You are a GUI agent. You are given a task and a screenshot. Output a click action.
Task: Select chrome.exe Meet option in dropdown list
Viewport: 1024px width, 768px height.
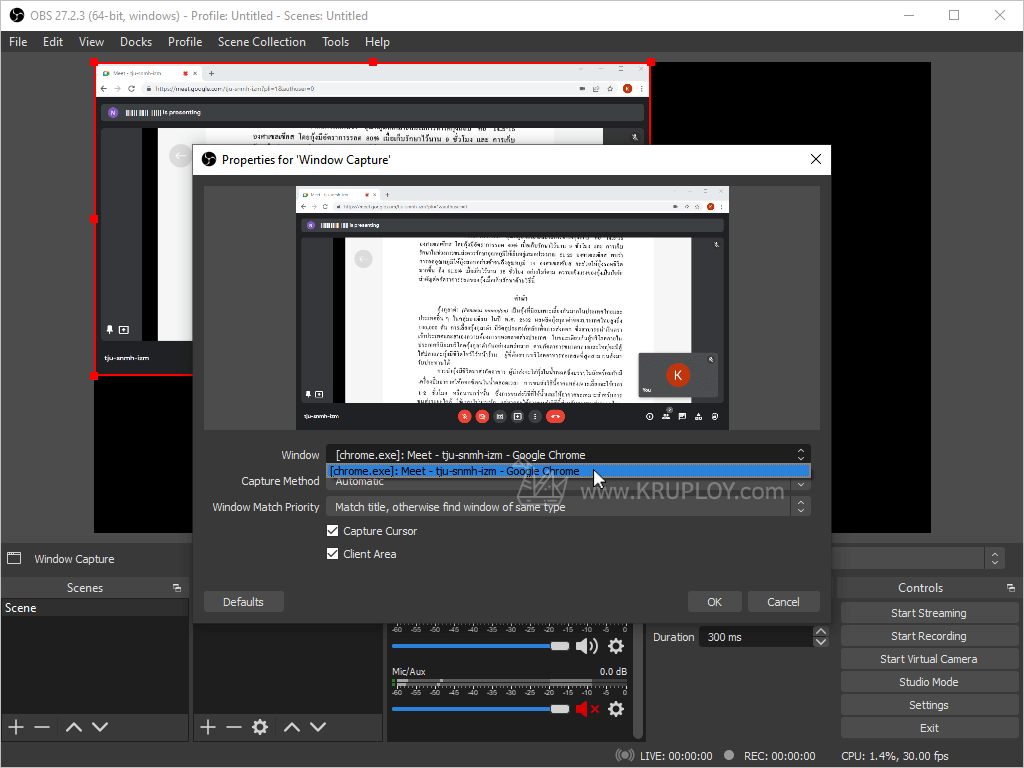[568, 471]
